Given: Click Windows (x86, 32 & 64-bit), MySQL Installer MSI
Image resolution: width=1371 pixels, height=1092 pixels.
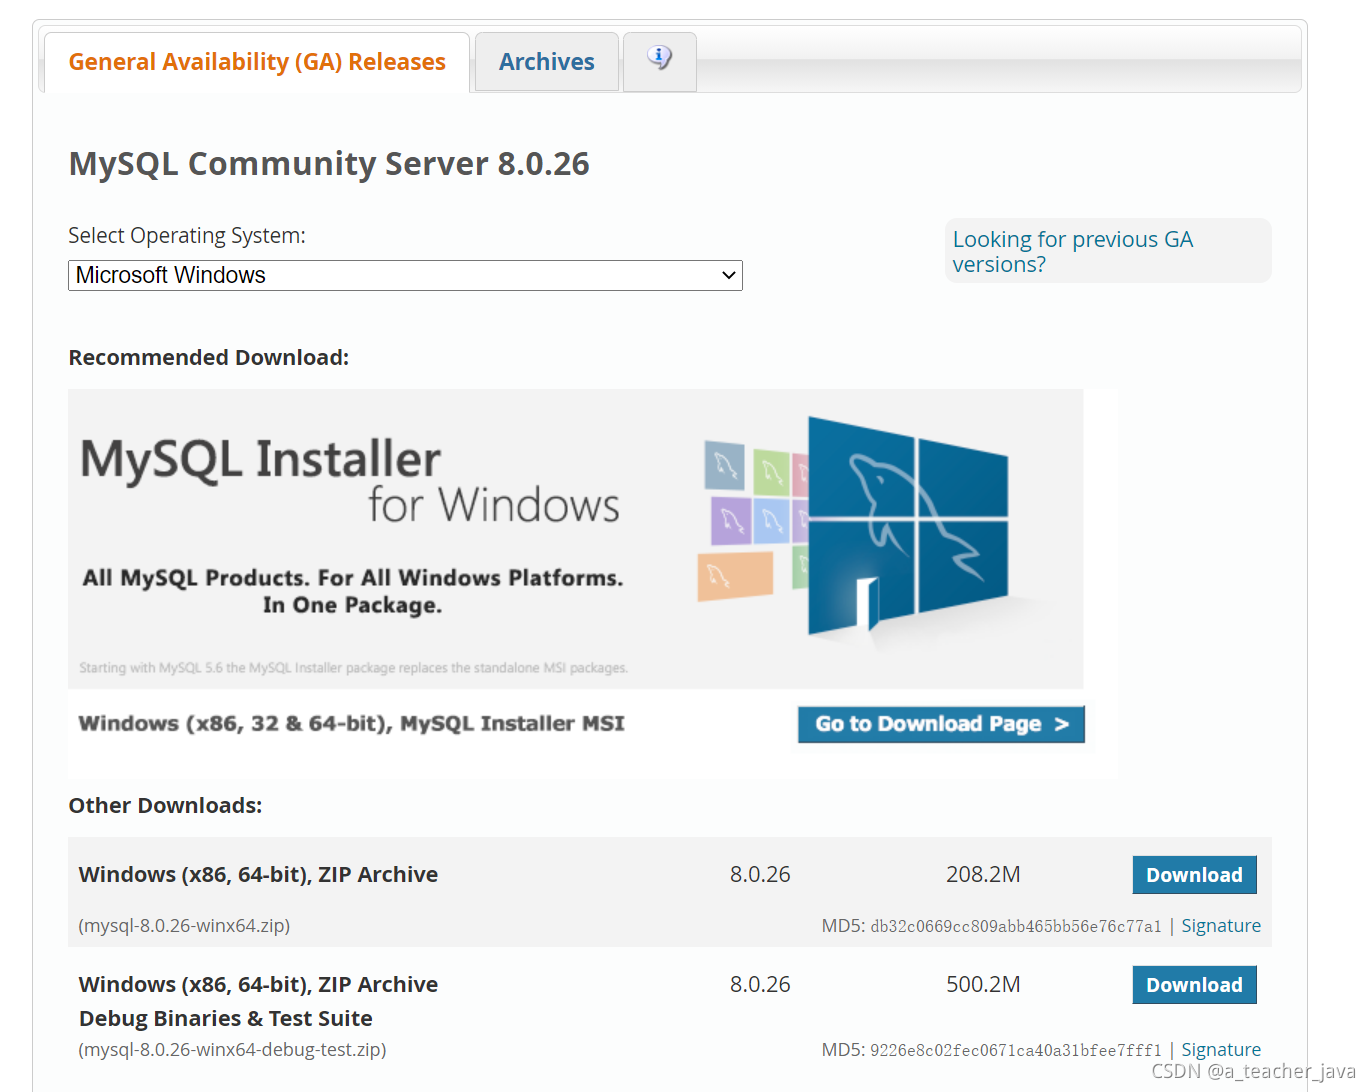Looking at the screenshot, I should [351, 724].
